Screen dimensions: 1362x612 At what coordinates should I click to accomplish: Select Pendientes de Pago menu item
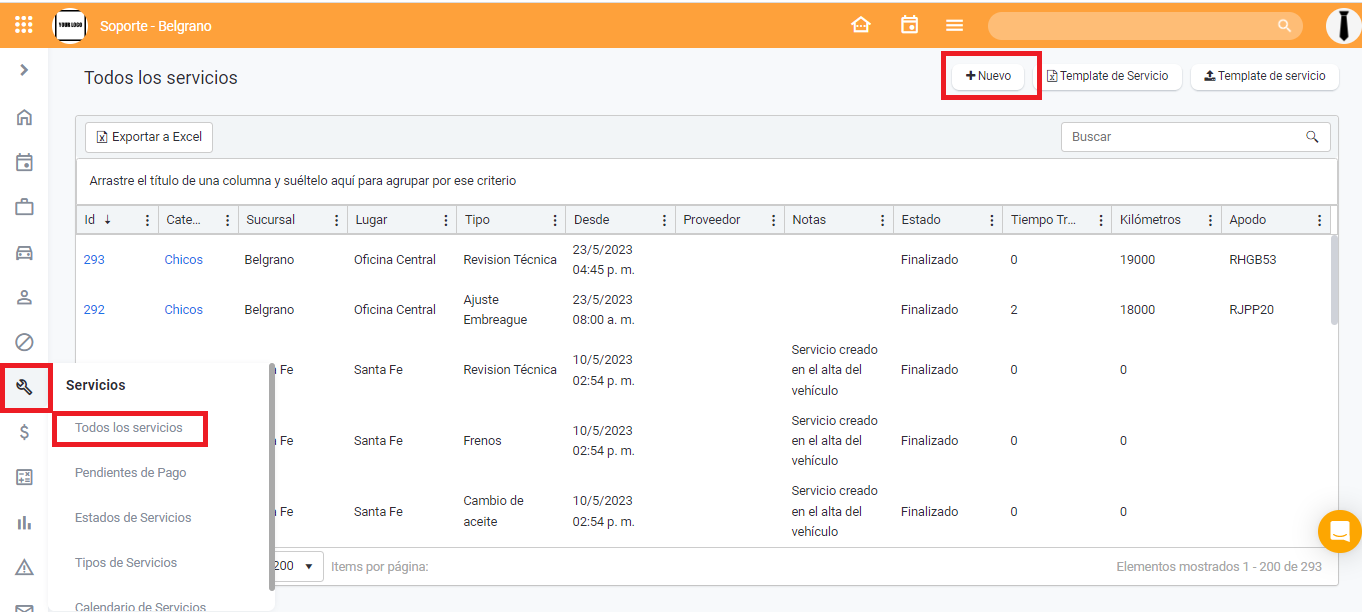(x=130, y=472)
